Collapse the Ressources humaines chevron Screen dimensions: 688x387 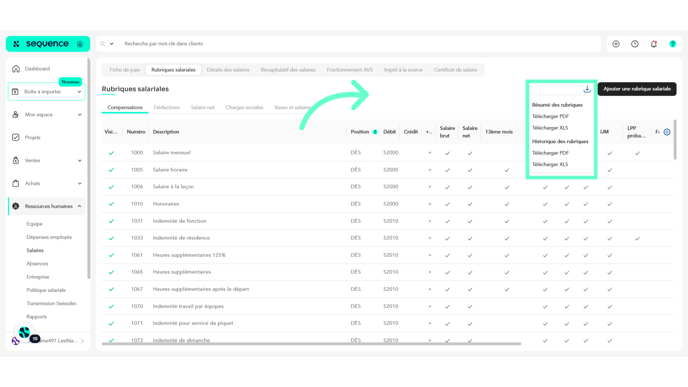(79, 206)
